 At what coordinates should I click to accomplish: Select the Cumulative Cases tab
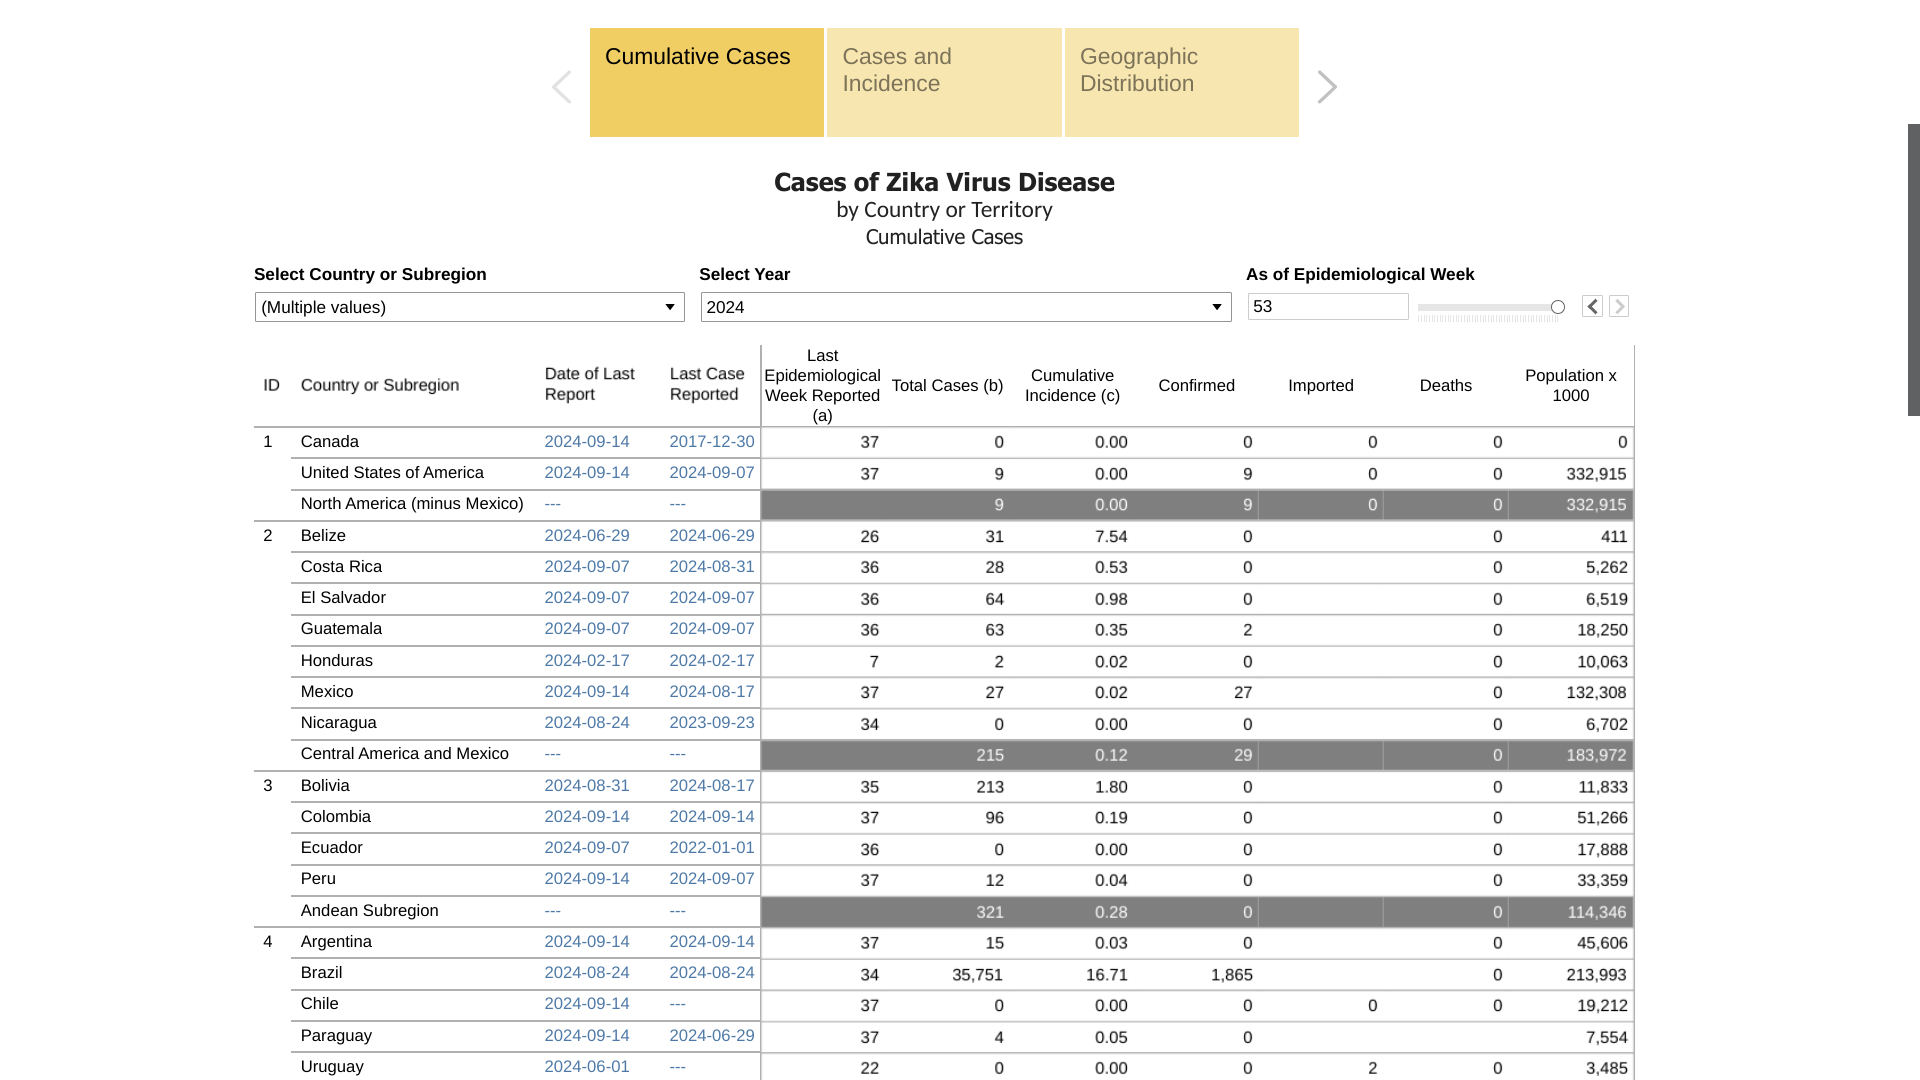[x=706, y=82]
